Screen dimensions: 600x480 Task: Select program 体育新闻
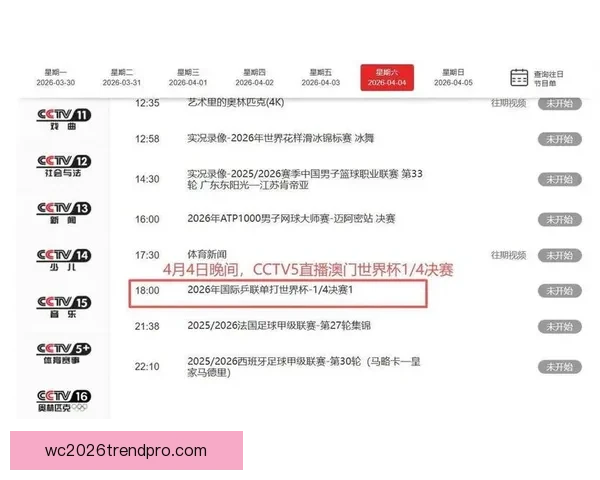[207, 255]
